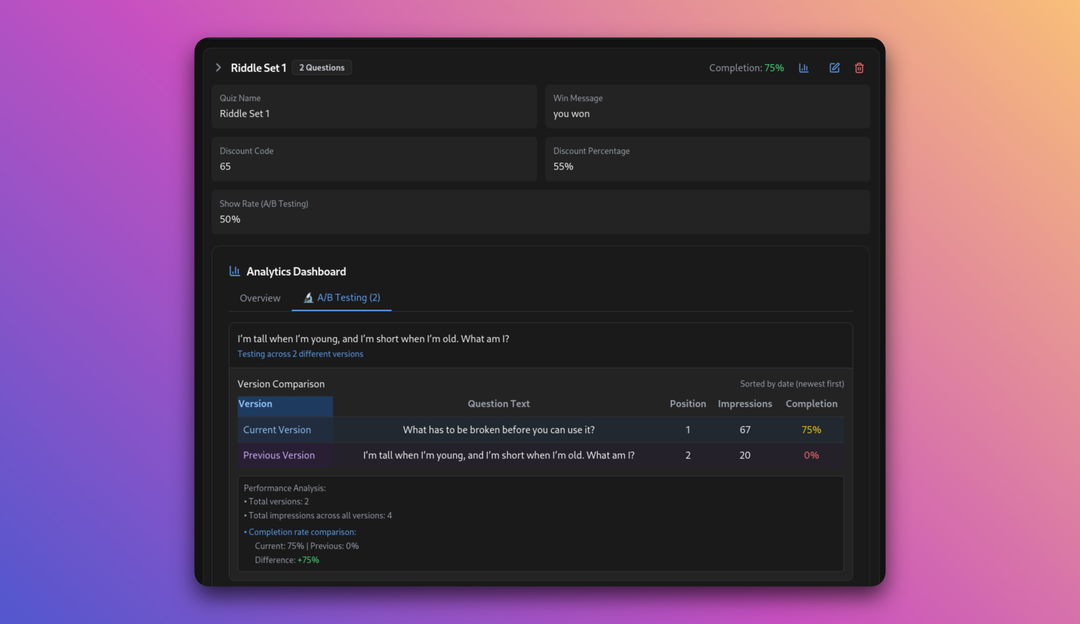Click the Discount Percentage field 55%
The width and height of the screenshot is (1080, 624).
(x=707, y=159)
